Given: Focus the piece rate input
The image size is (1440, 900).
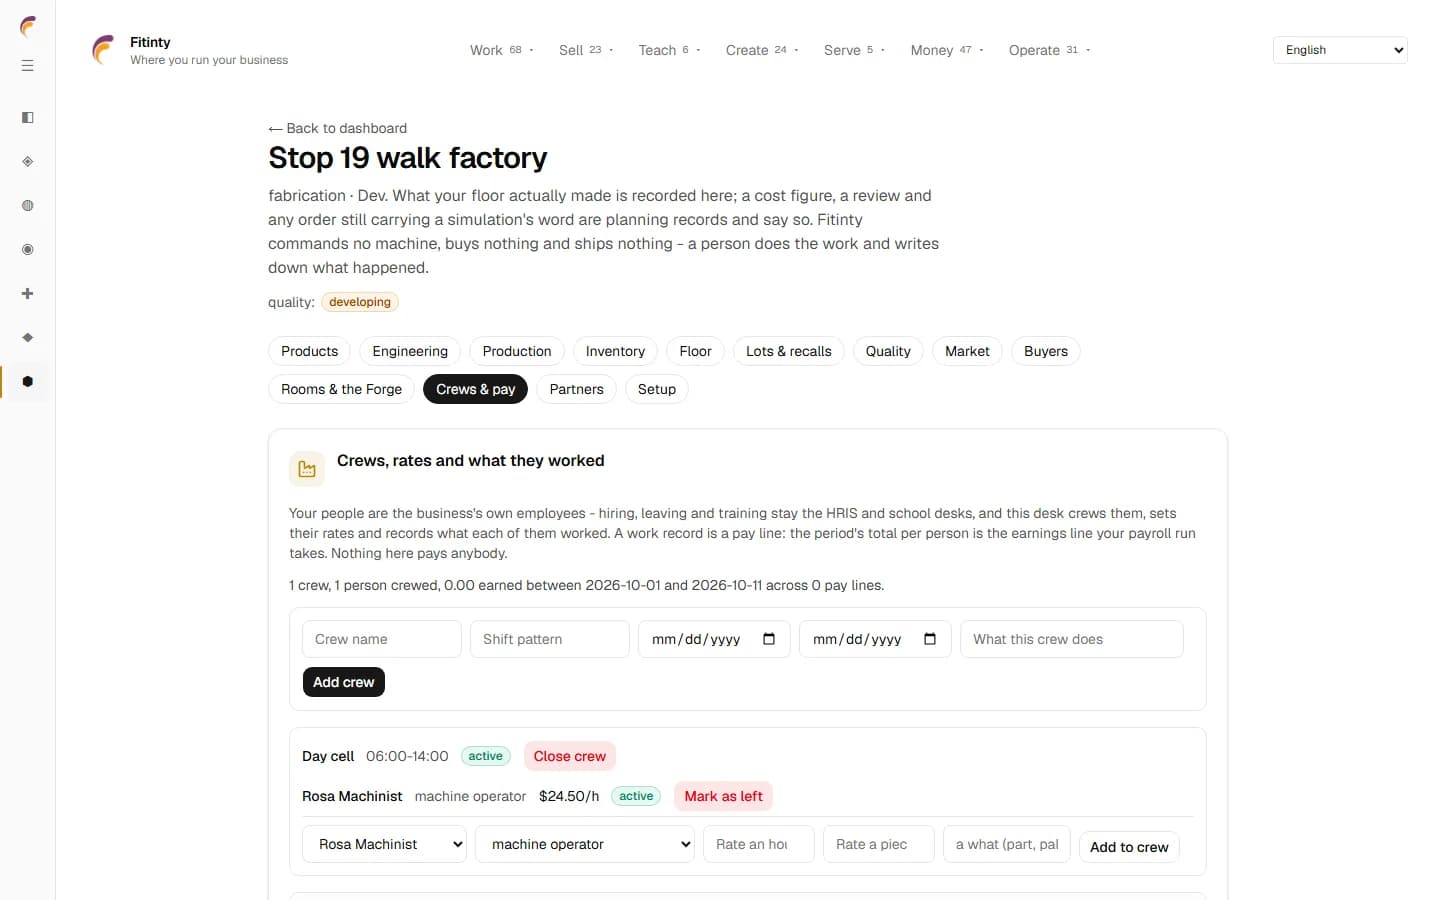Looking at the screenshot, I should click(879, 844).
